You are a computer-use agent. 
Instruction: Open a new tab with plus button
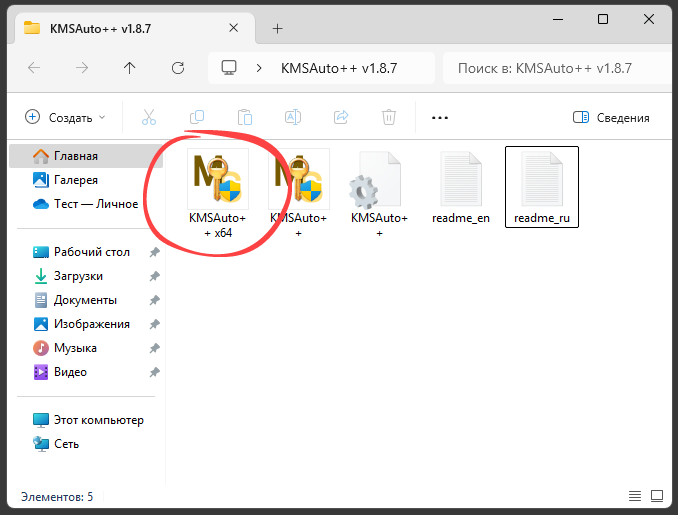(x=277, y=28)
